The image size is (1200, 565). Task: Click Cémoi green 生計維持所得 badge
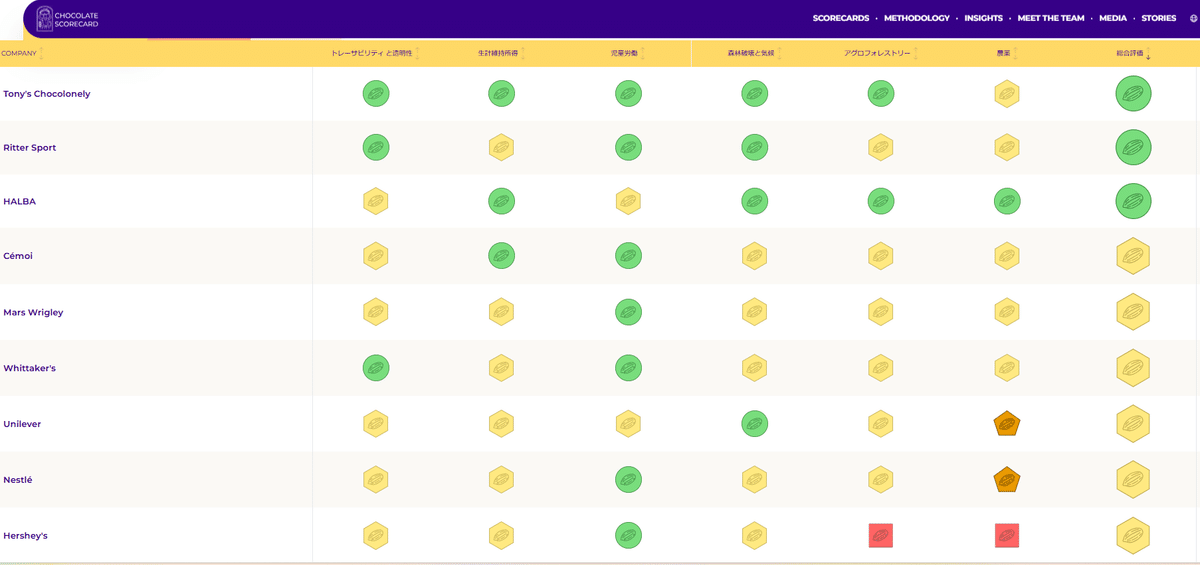tap(501, 256)
